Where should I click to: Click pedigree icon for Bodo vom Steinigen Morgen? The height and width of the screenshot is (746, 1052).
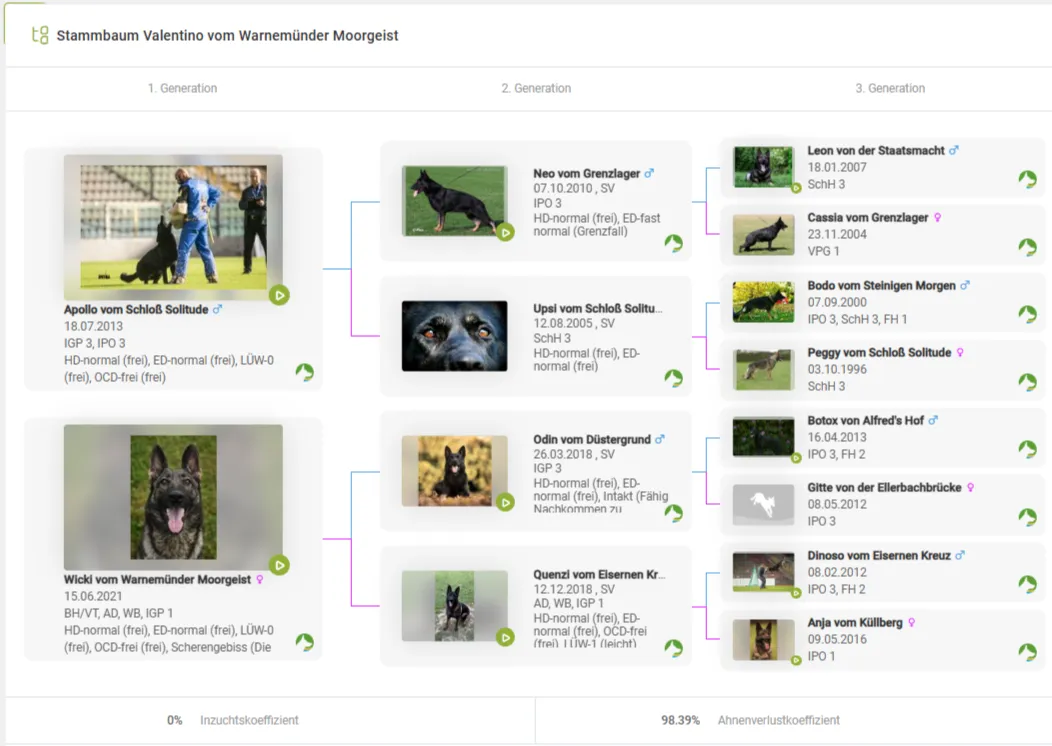click(x=1027, y=314)
